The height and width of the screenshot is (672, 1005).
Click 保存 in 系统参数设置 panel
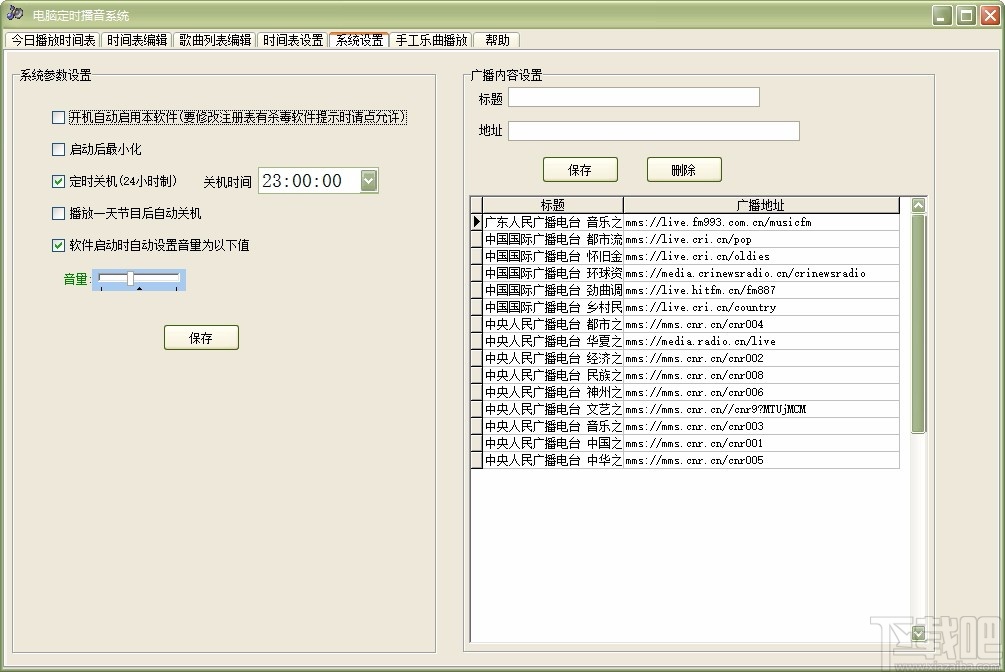(201, 337)
